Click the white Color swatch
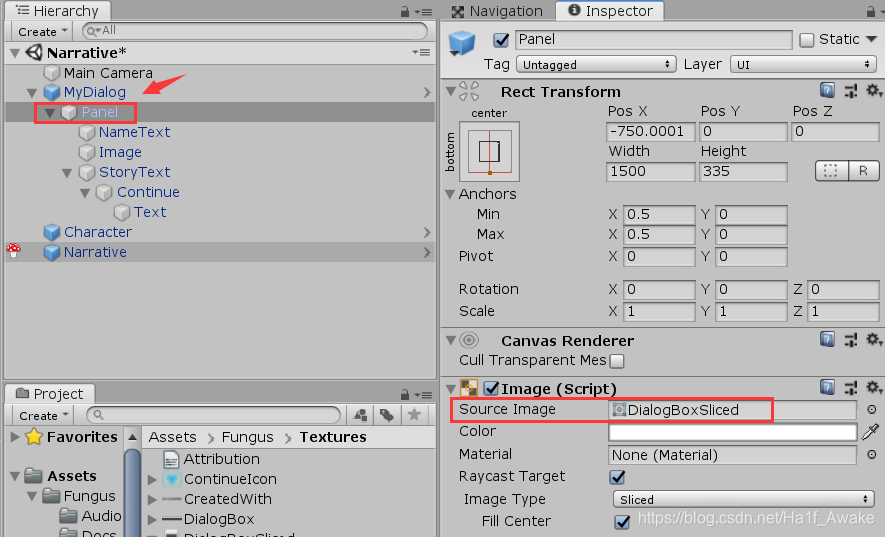Viewport: 885px width, 537px height. [733, 432]
